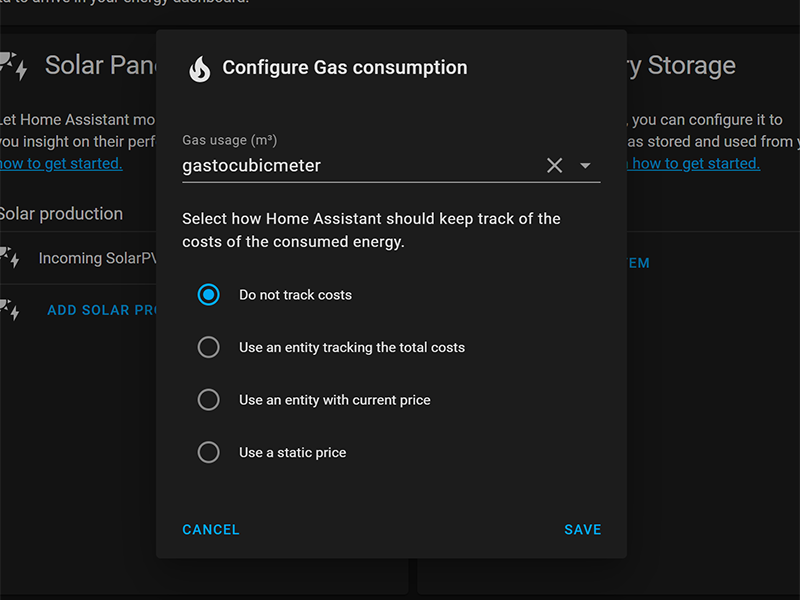Open Storage card how to get started link
The height and width of the screenshot is (600, 800).
pyautogui.click(x=694, y=163)
